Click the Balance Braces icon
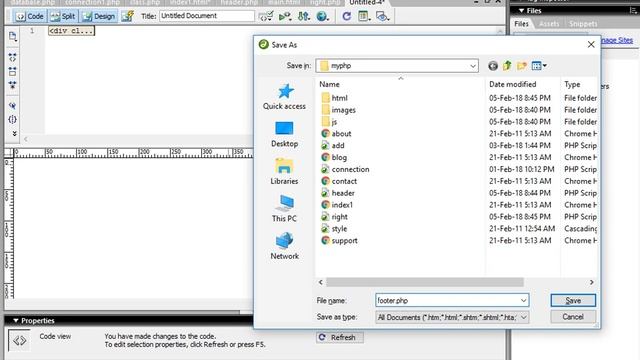This screenshot has height=360, width=640. [x=13, y=119]
